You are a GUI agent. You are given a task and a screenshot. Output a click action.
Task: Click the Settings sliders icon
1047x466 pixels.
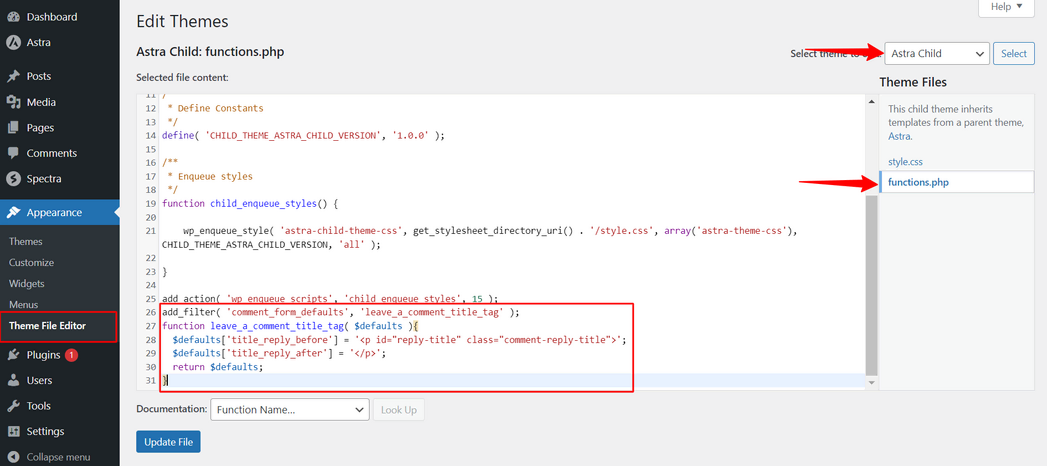point(14,432)
